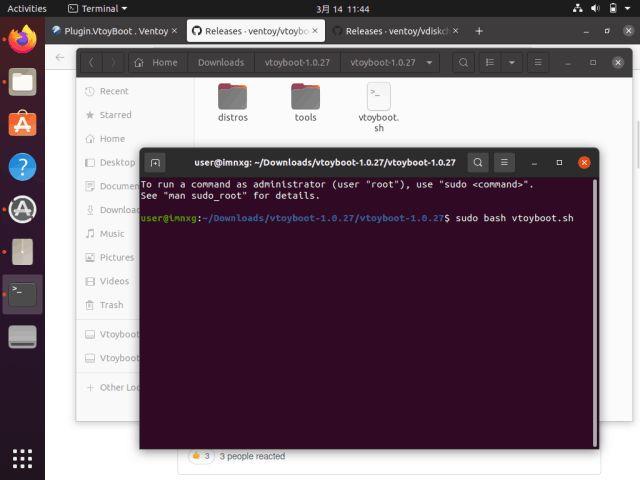This screenshot has height=480, width=640.
Task: Switch to Plugin.VtoyBoot . Ventoy tab
Action: [x=115, y=31]
